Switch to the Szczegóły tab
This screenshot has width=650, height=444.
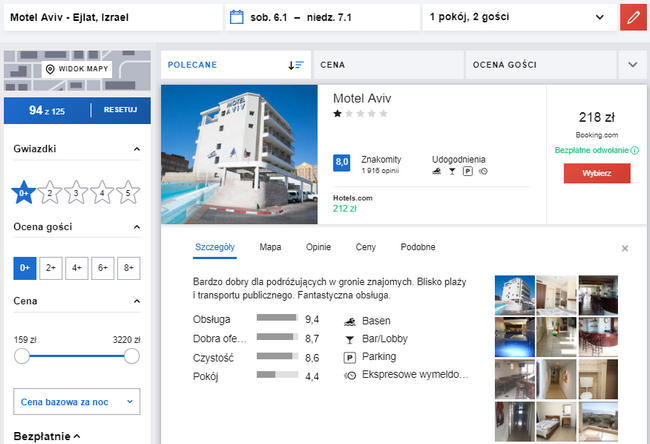[x=215, y=247]
